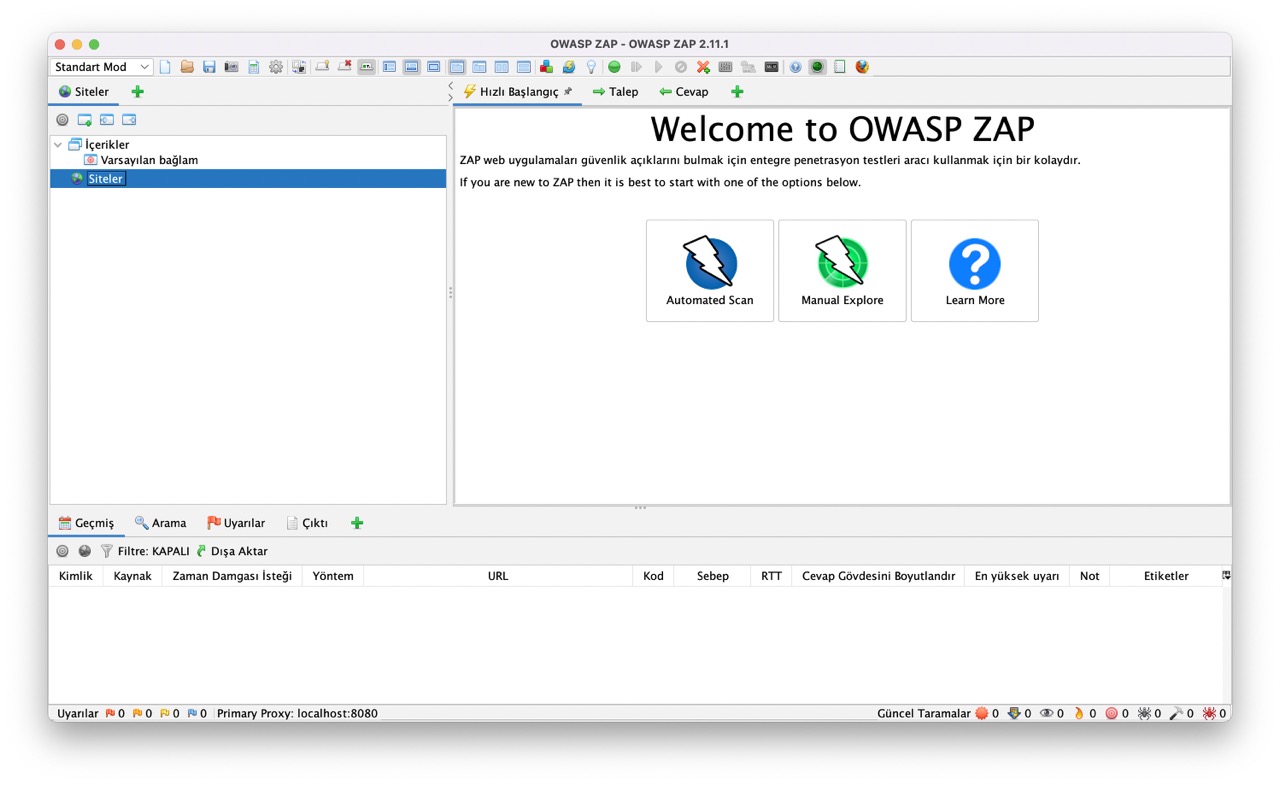This screenshot has width=1280, height=785.
Task: Open a session with the folder icon
Action: [188, 67]
